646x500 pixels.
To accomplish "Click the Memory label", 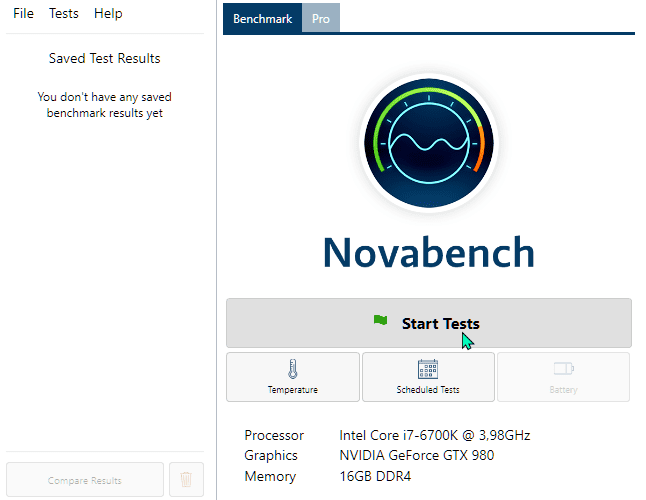I will click(270, 477).
